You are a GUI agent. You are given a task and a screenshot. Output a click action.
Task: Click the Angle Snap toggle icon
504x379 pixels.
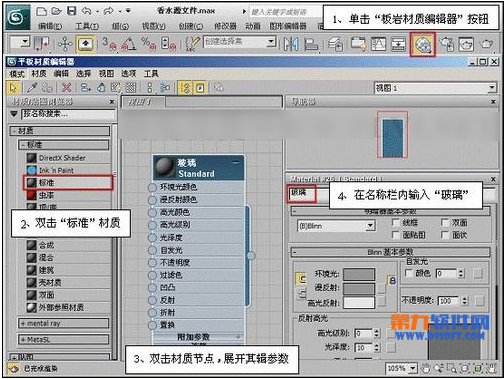click(129, 44)
